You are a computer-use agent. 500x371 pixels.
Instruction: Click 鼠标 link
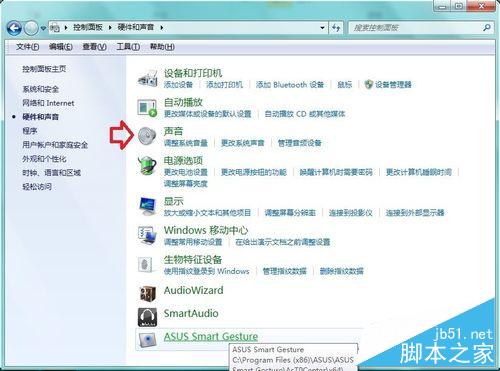(344, 85)
